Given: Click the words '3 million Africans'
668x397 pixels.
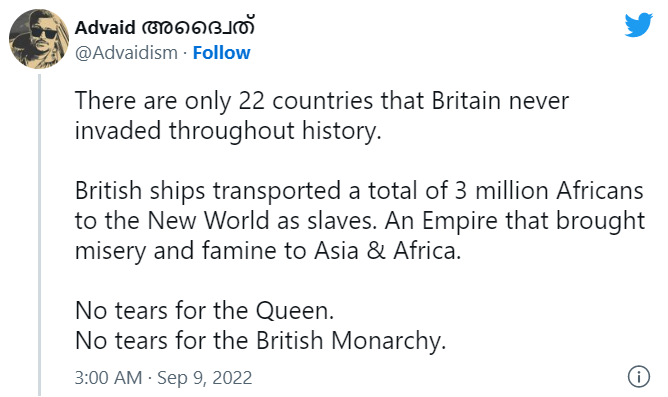Looking at the screenshot, I should pyautogui.click(x=549, y=190).
